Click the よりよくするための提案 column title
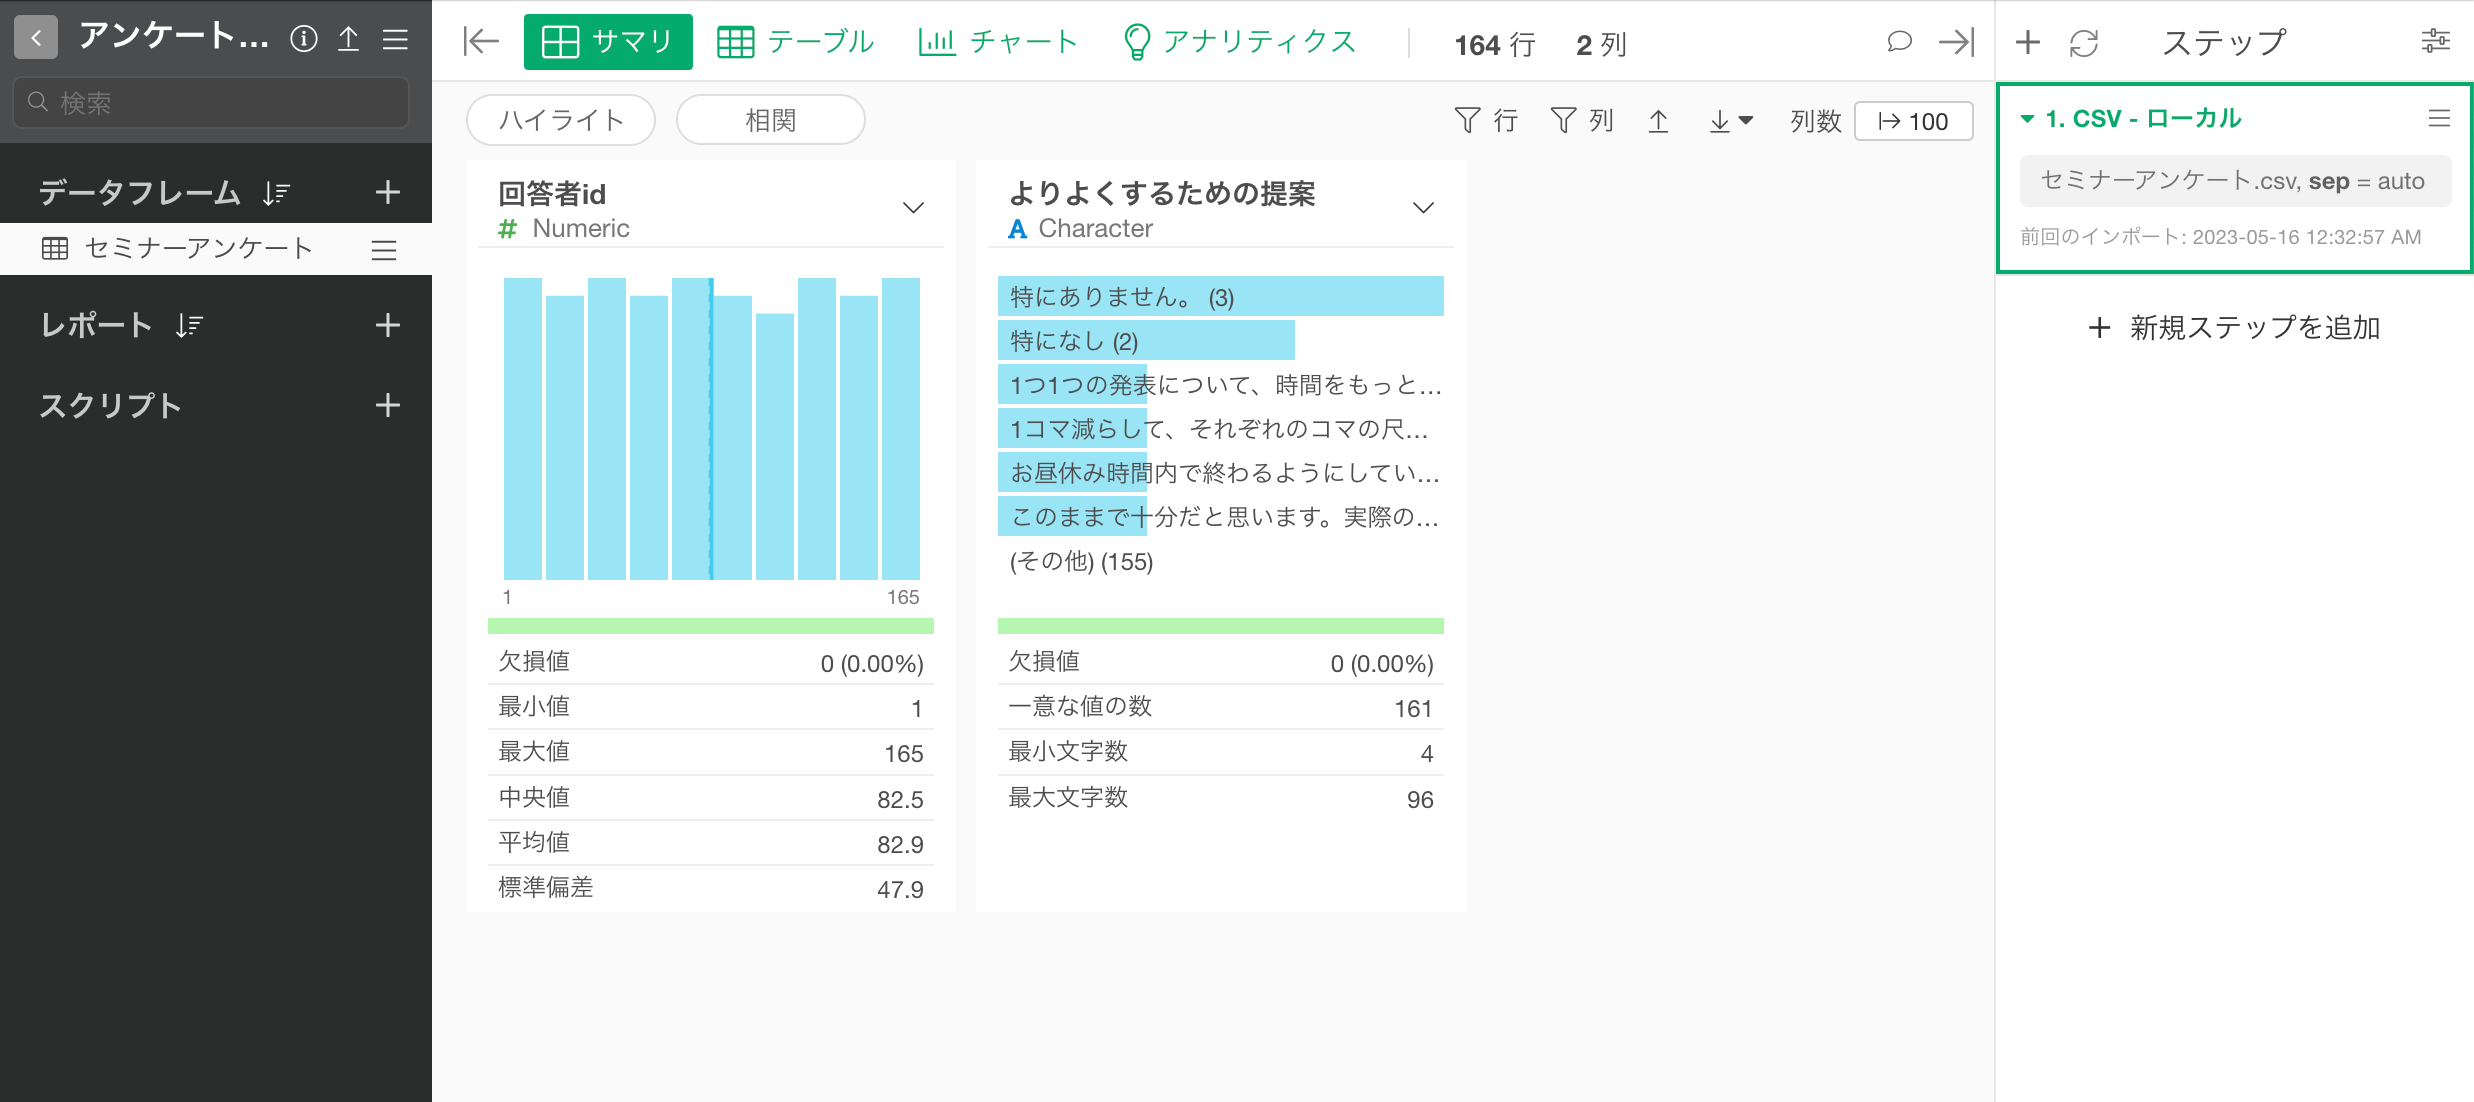This screenshot has height=1102, width=2474. (x=1162, y=193)
